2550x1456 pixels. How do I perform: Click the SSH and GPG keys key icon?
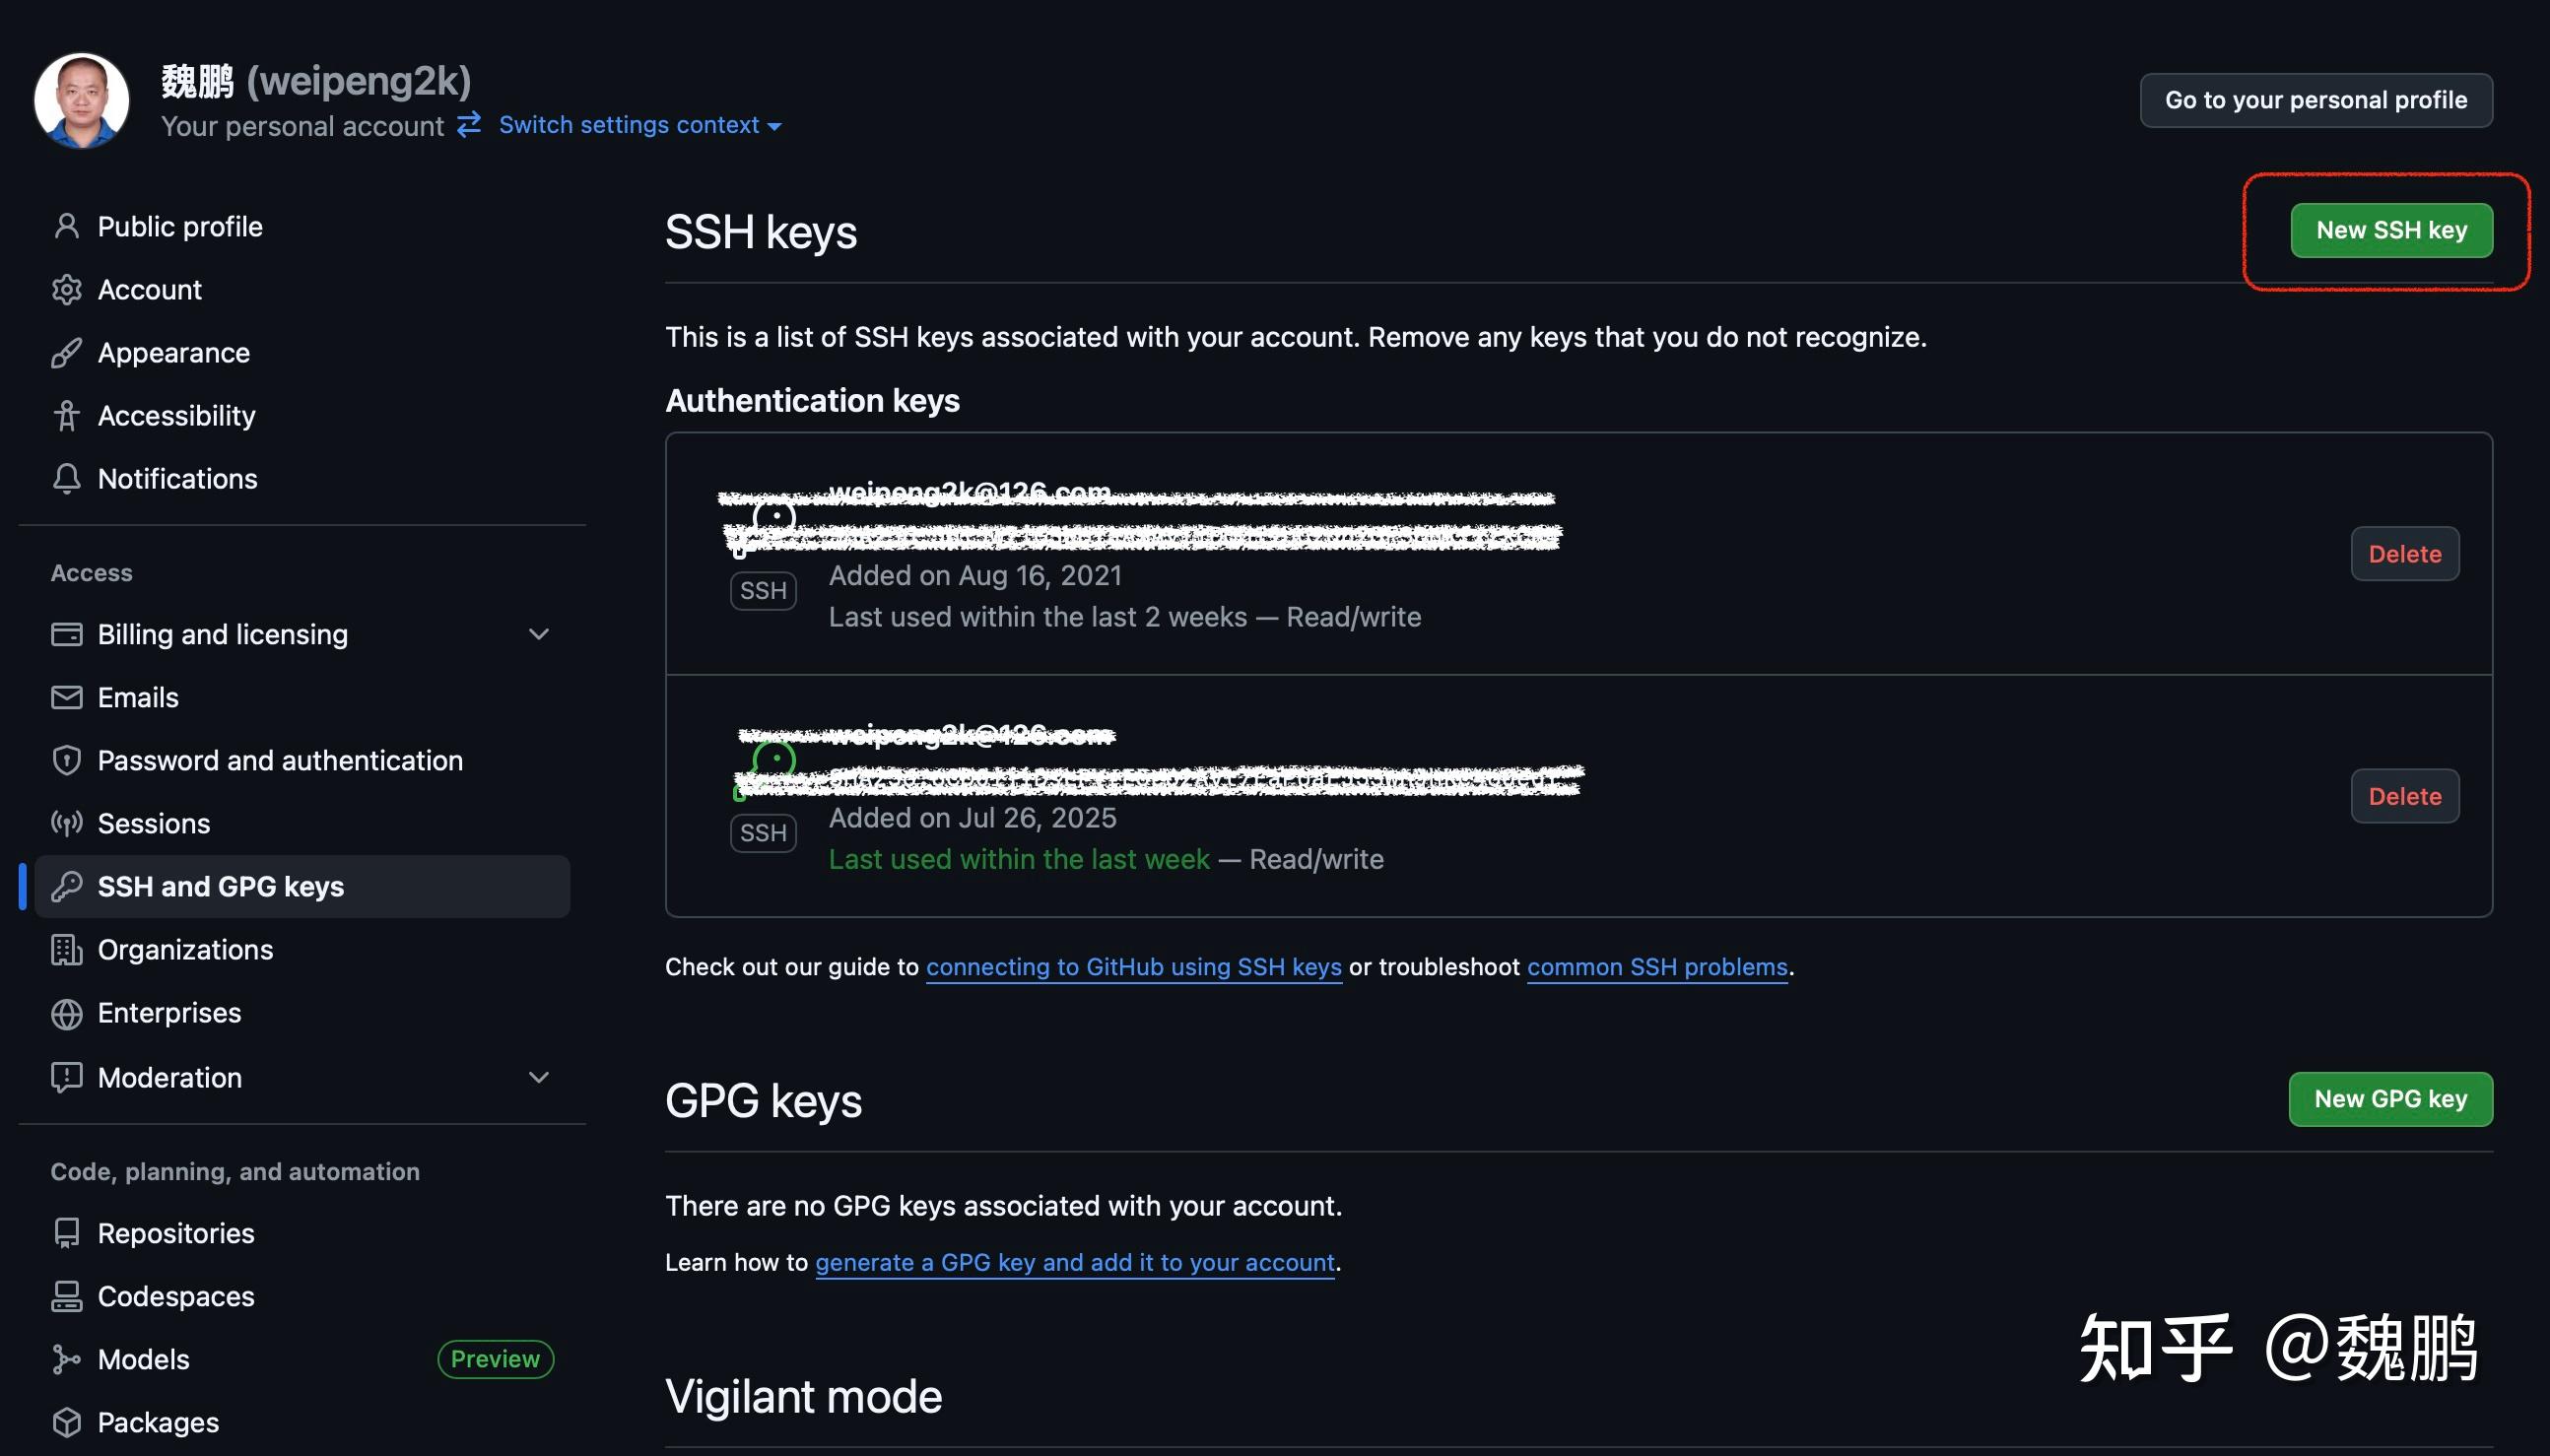point(66,886)
